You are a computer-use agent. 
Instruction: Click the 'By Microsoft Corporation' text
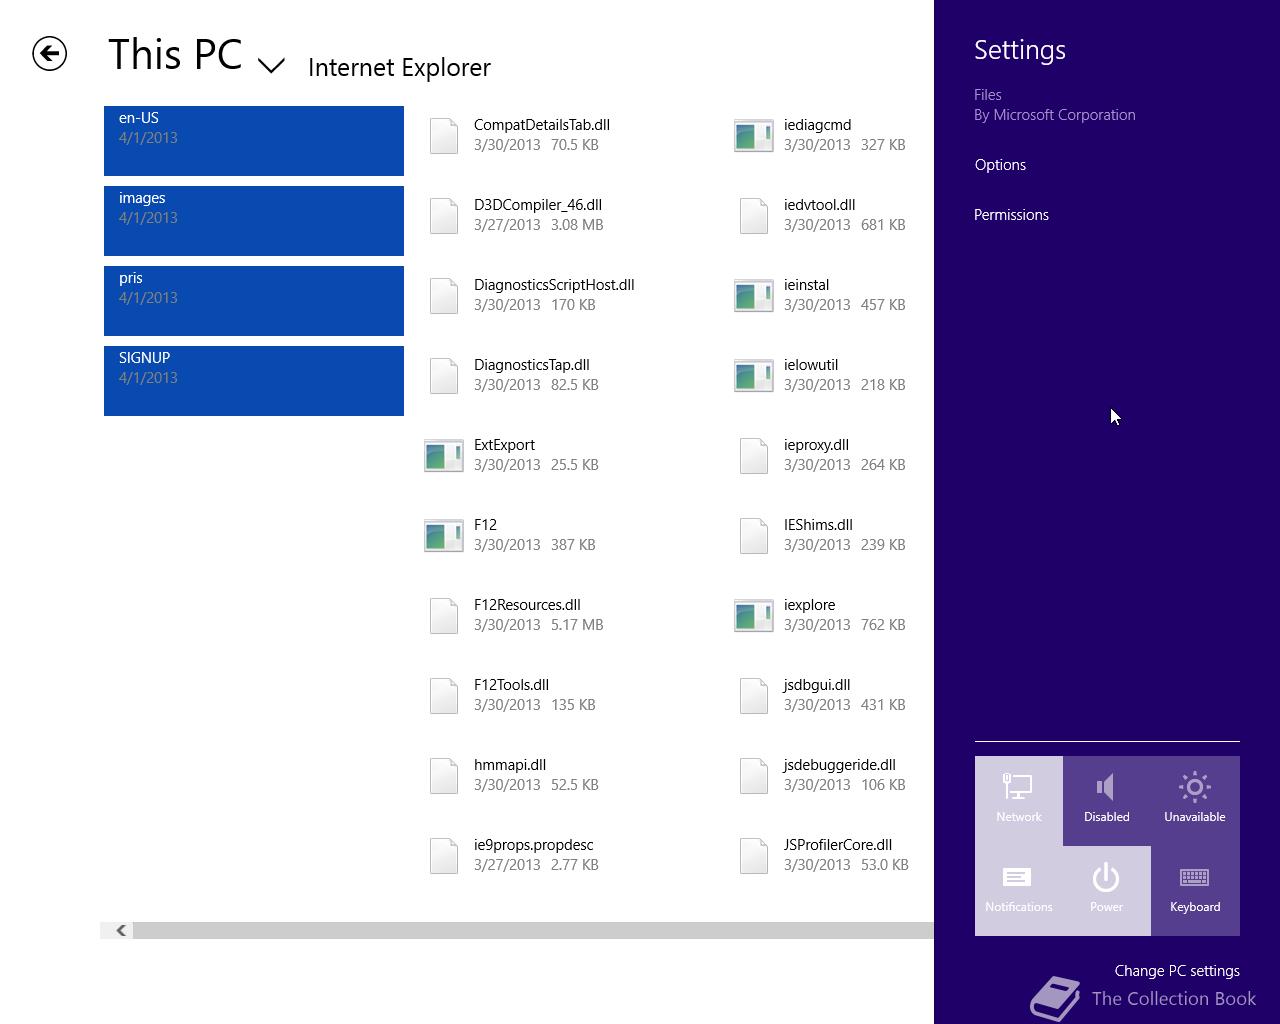(x=1055, y=115)
